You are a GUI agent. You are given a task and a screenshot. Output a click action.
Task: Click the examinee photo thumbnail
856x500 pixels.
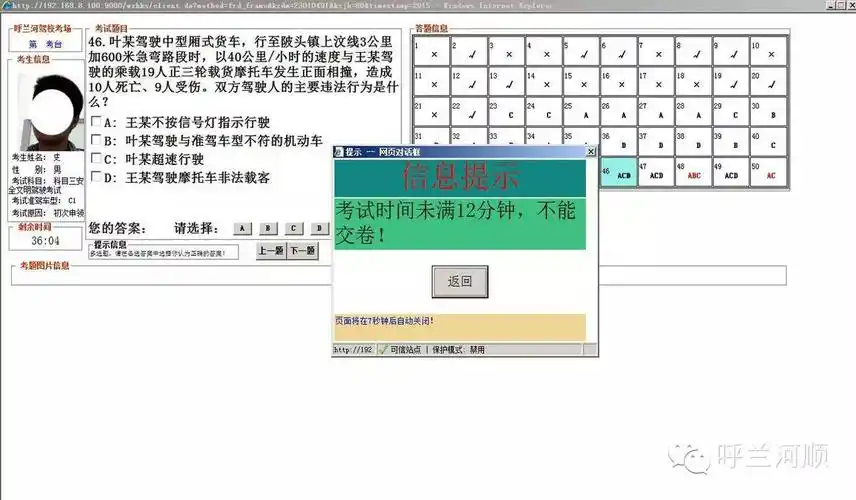[x=49, y=111]
